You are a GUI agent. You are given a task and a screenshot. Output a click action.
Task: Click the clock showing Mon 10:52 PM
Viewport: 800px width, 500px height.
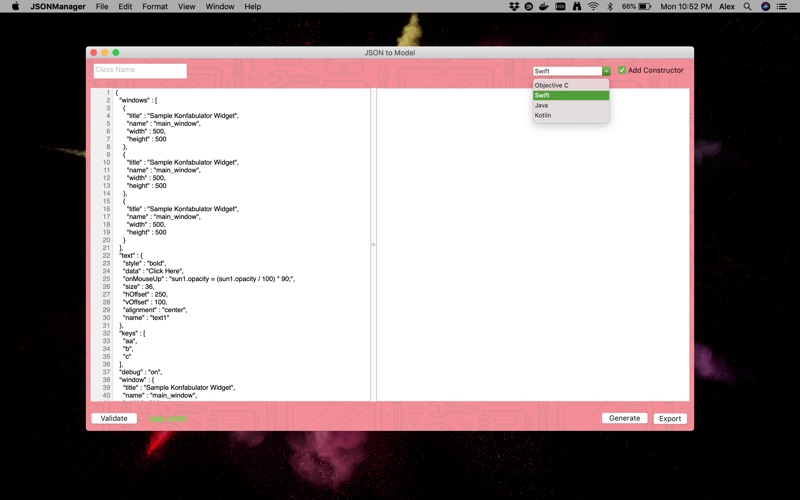(x=686, y=6)
